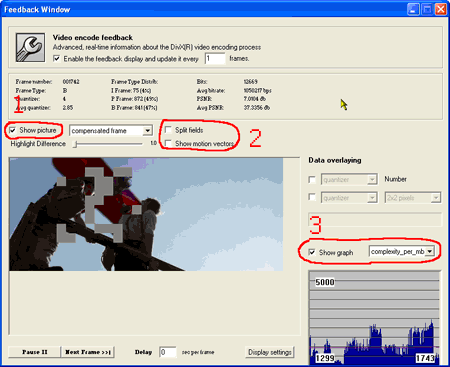The image size is (450, 367).
Task: Tick the second Data overlaying checkbox
Action: point(312,198)
